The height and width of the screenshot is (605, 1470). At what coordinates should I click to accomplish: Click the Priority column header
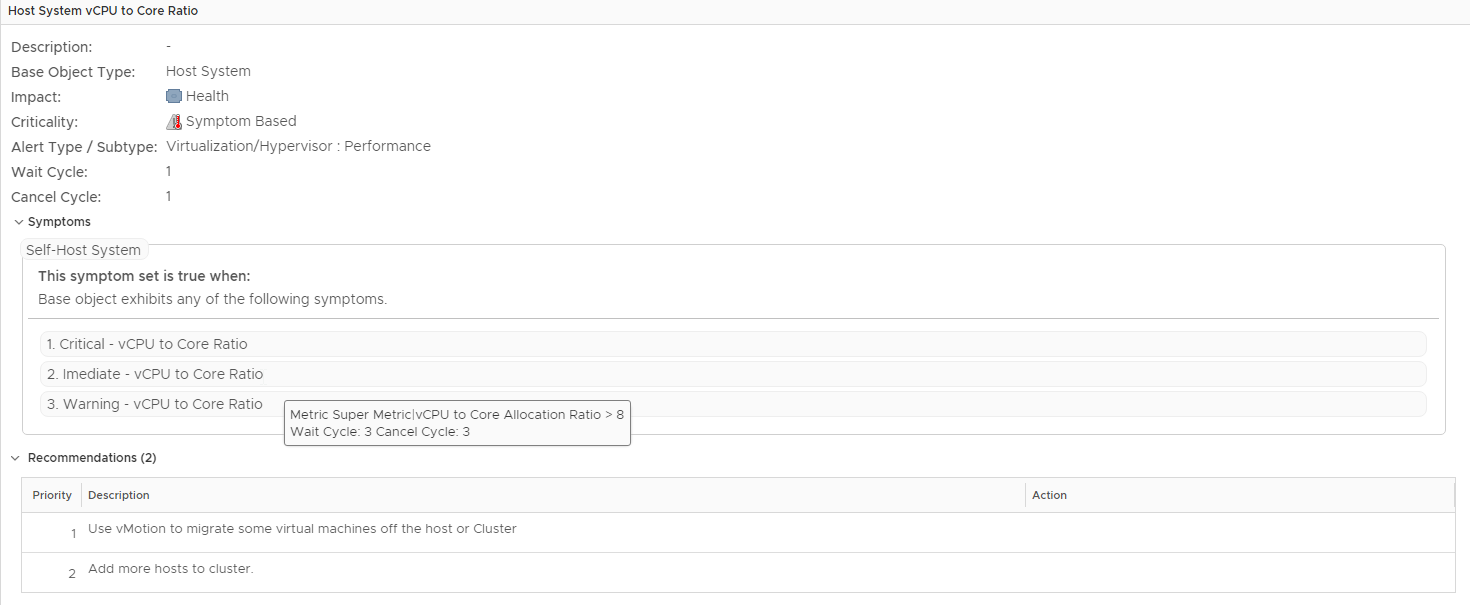click(52, 495)
